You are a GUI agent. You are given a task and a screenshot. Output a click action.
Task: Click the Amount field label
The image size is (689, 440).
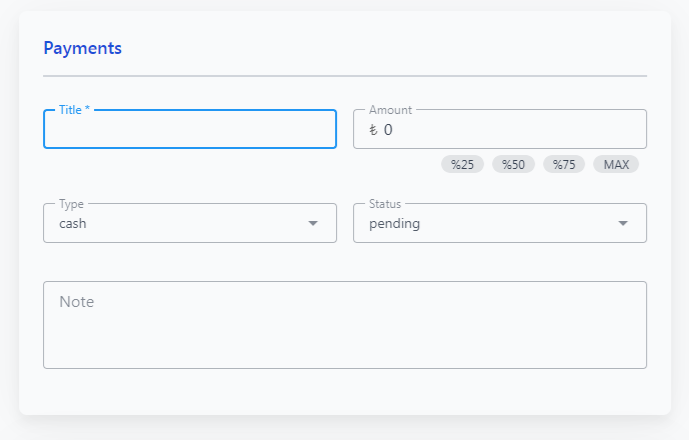390,110
